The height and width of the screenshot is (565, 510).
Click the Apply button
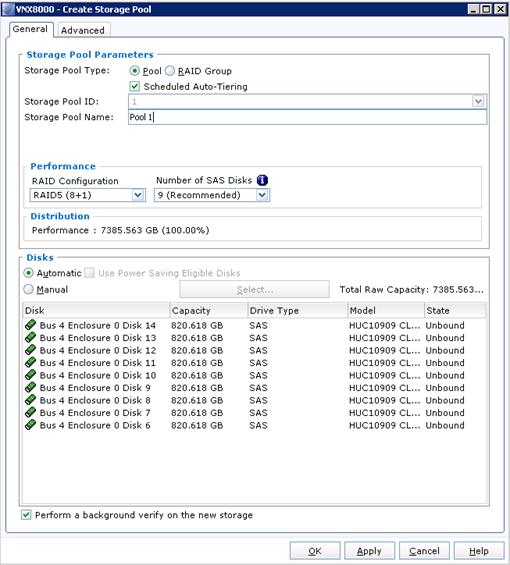pyautogui.click(x=369, y=551)
